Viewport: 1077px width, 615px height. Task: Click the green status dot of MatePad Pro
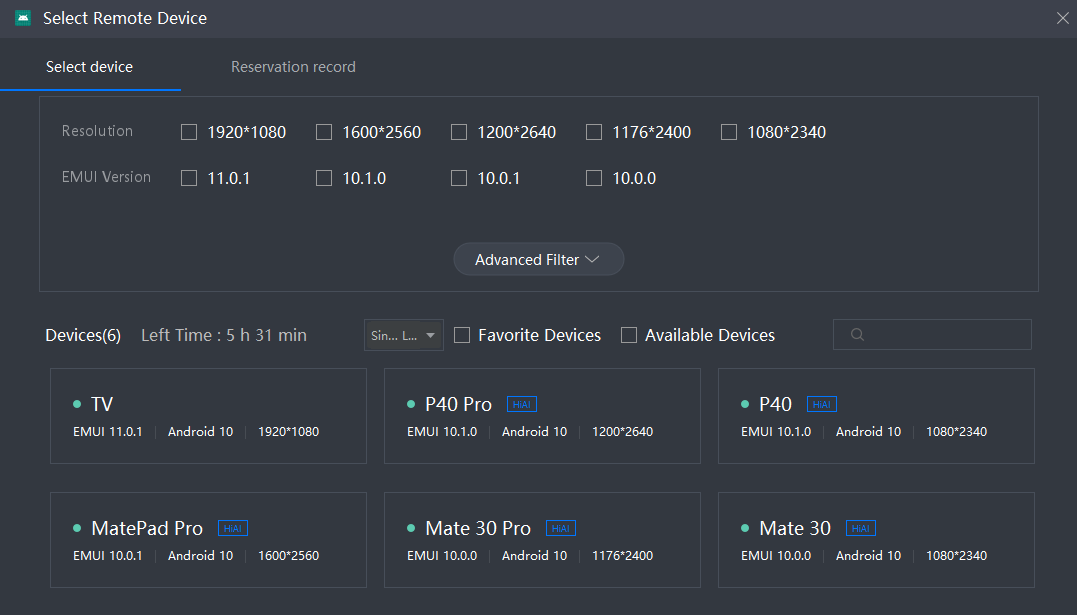pyautogui.click(x=77, y=528)
